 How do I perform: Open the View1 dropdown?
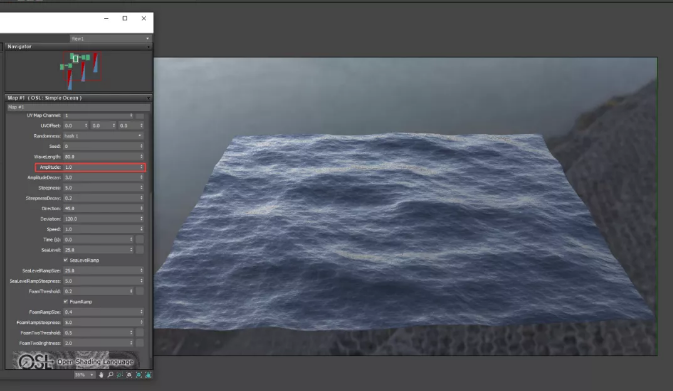110,39
